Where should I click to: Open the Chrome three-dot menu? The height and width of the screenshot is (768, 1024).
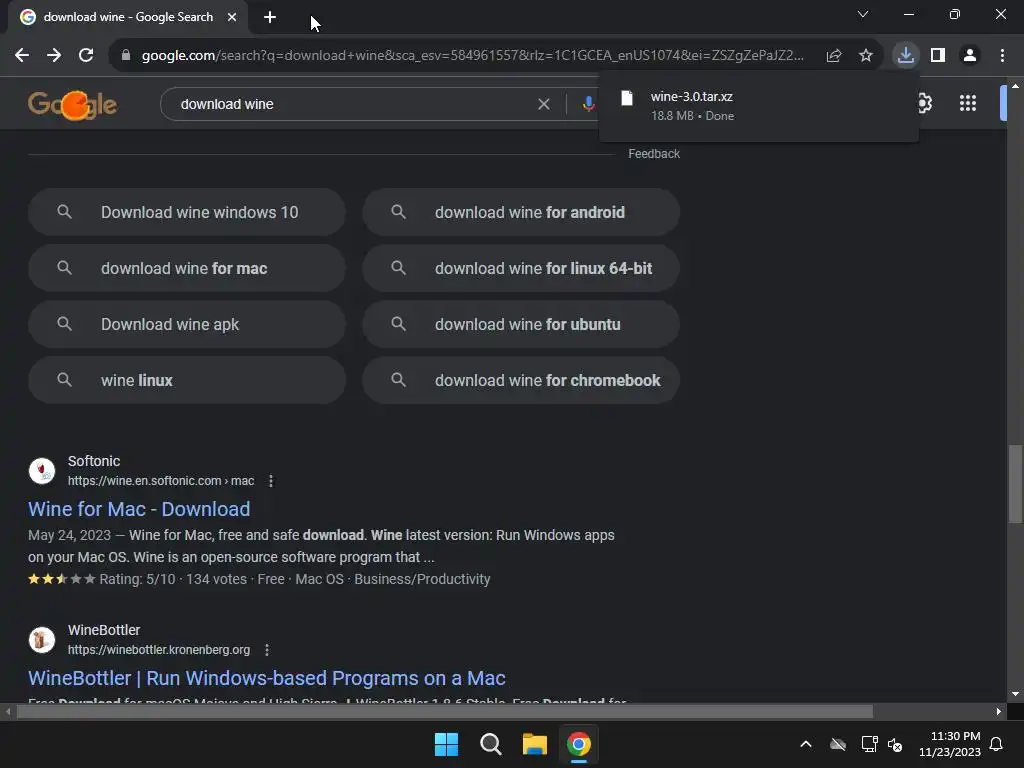point(1002,56)
